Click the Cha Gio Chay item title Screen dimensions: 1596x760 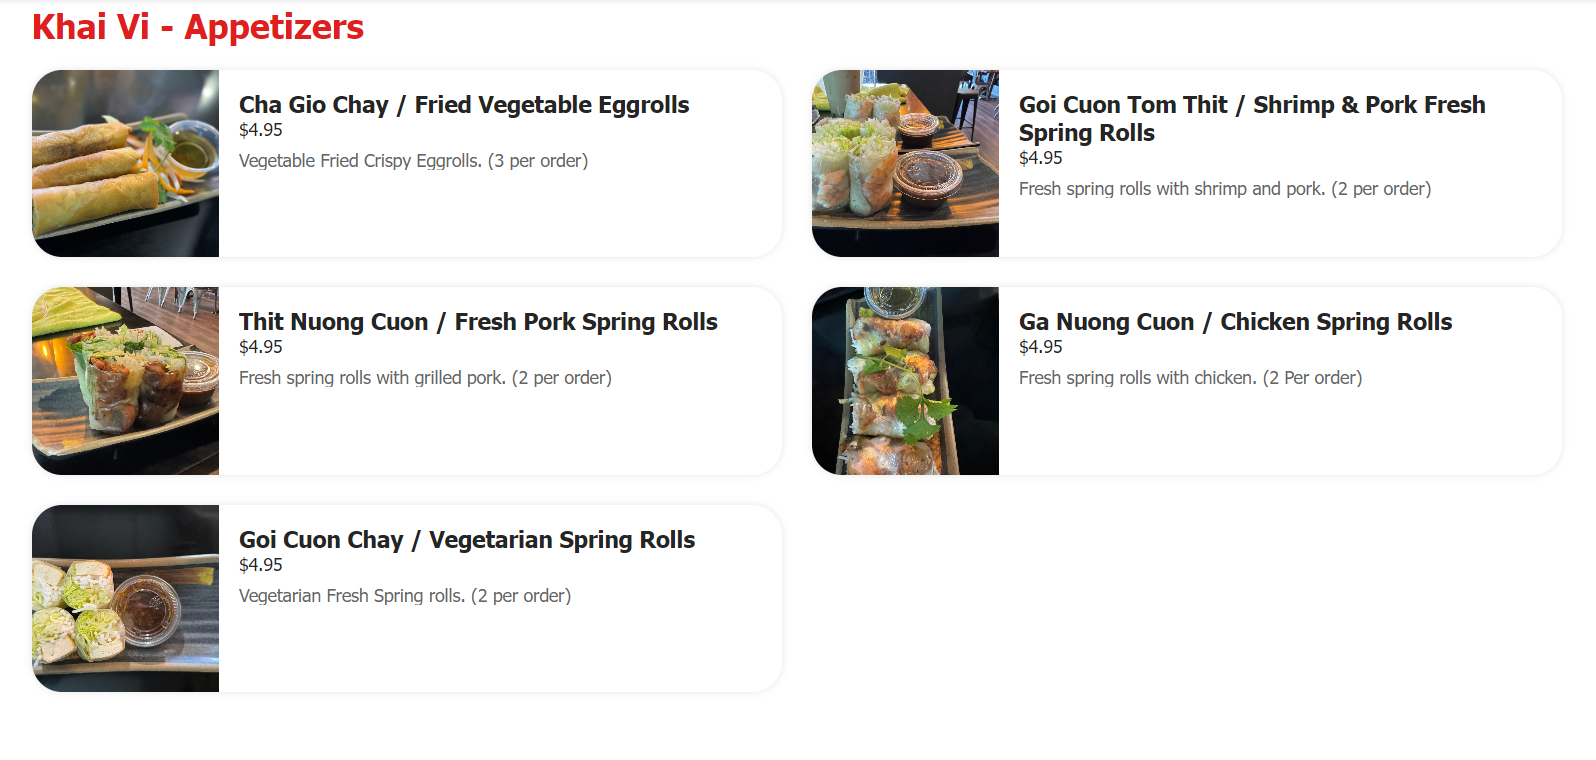[x=464, y=105]
